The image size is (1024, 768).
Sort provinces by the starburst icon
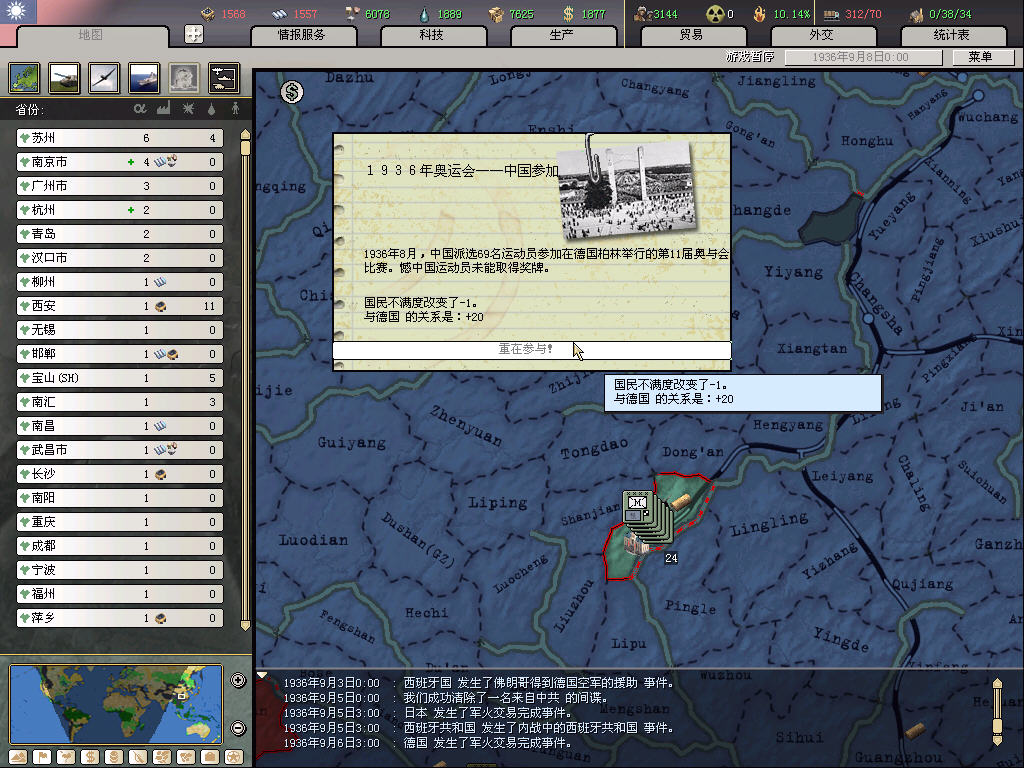188,108
